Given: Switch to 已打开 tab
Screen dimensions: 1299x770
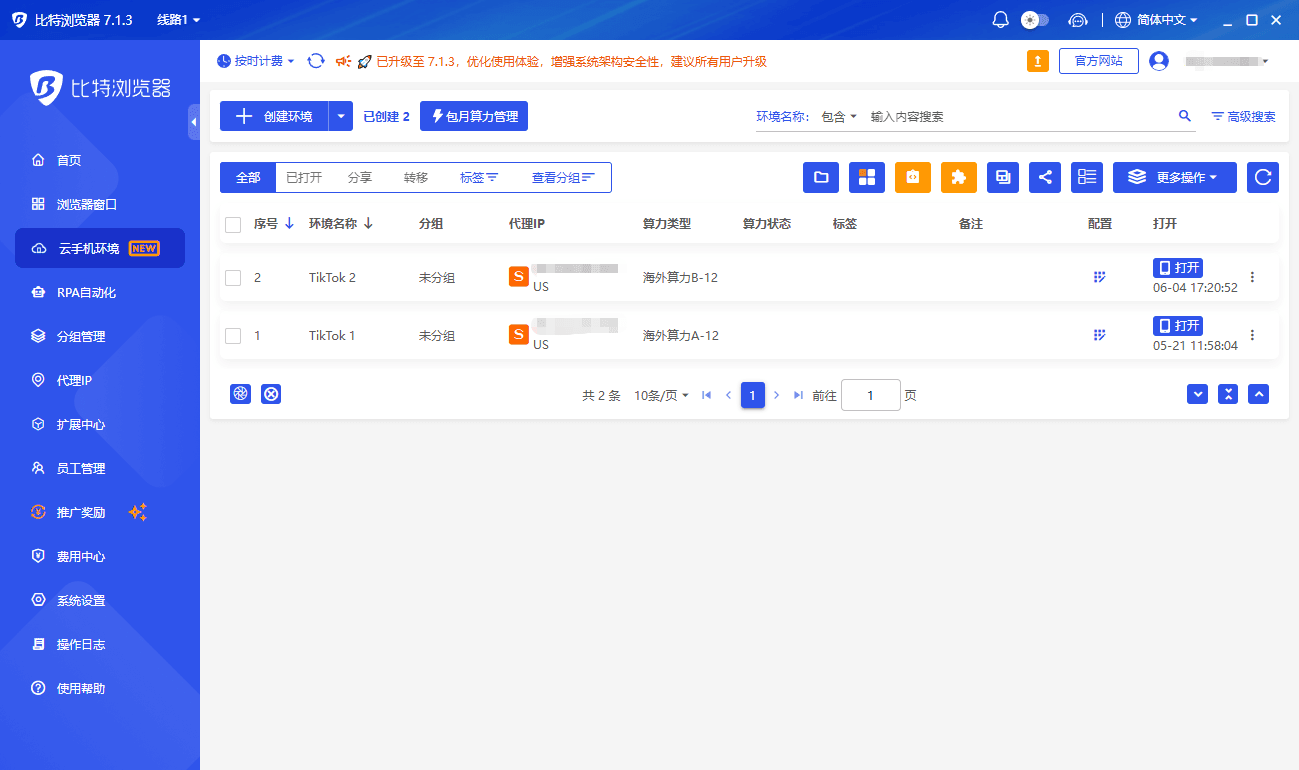Looking at the screenshot, I should [x=304, y=177].
